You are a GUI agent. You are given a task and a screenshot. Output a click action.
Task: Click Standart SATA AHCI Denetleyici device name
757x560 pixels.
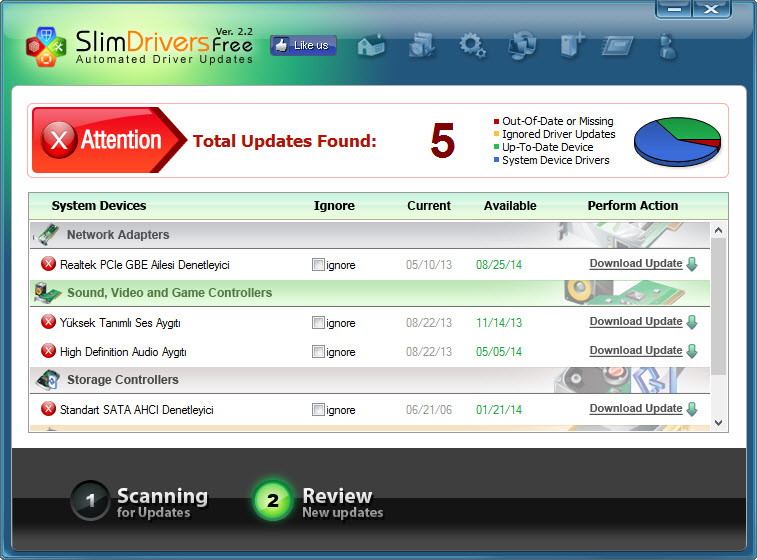click(137, 410)
